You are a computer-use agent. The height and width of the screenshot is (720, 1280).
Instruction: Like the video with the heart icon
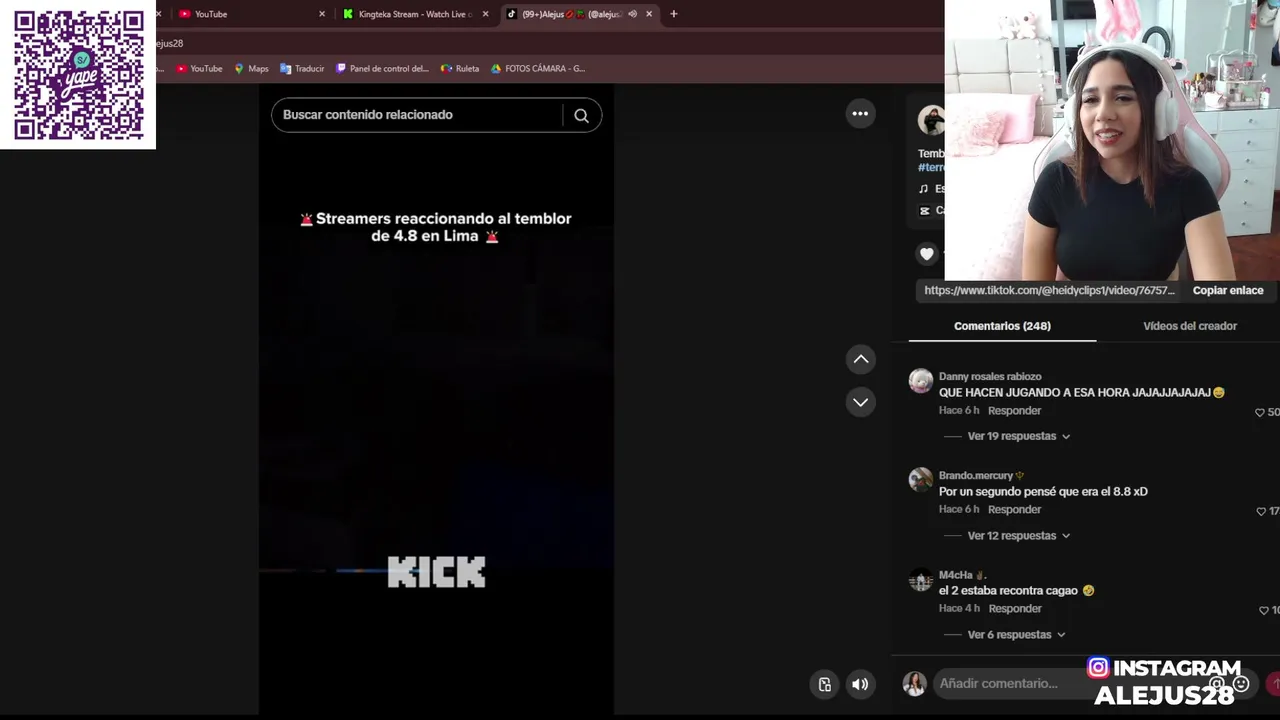click(x=927, y=254)
